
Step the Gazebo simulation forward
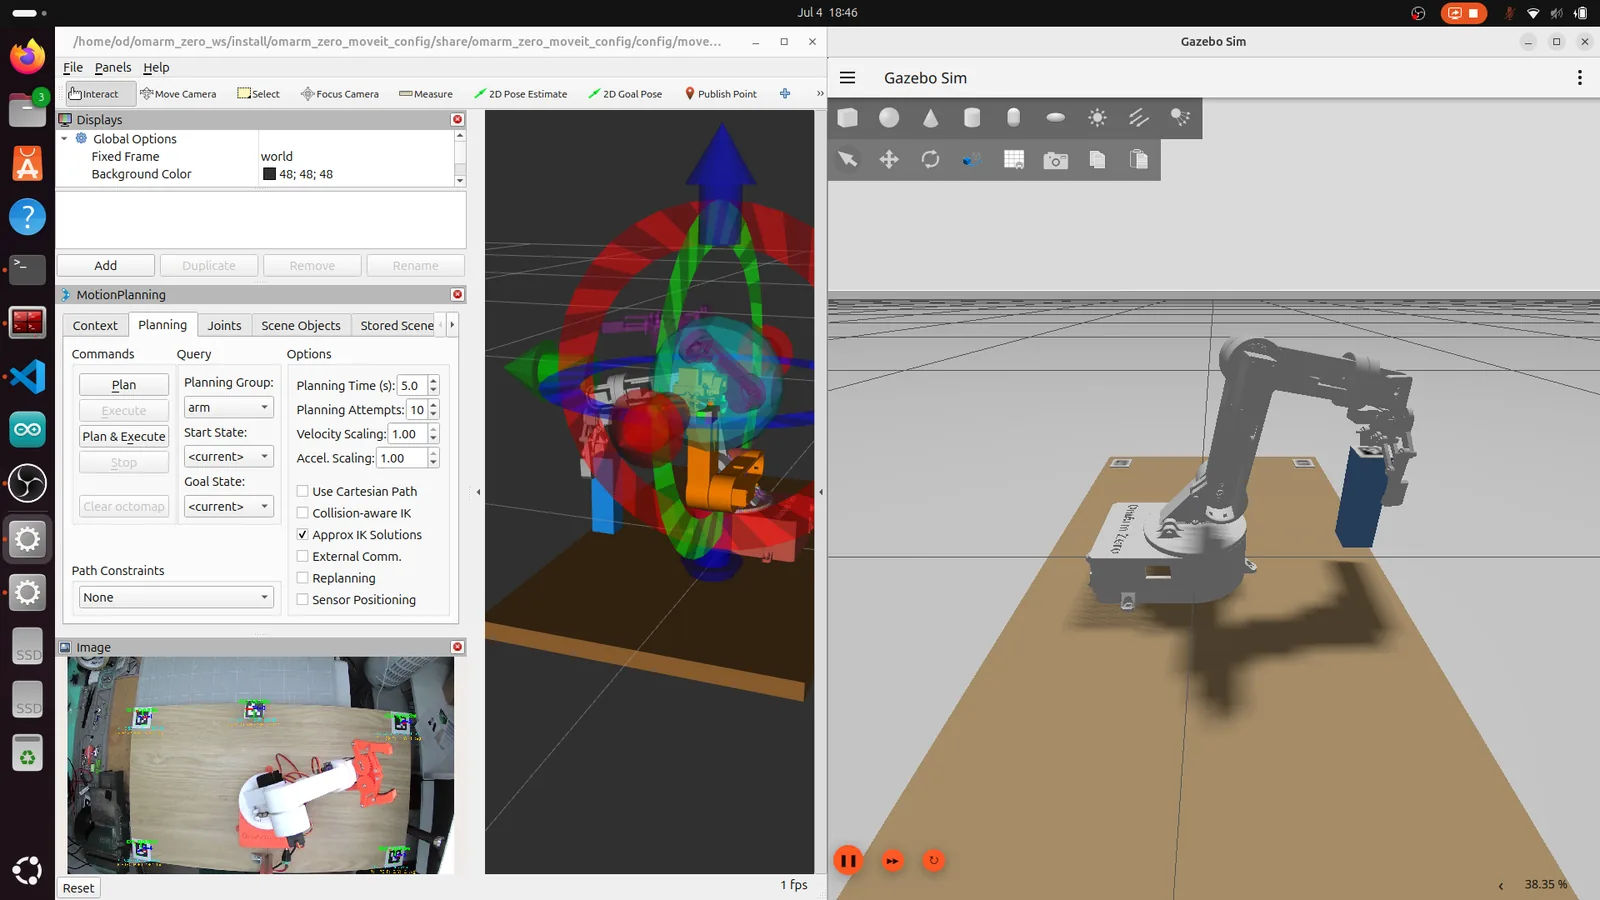[x=892, y=860]
